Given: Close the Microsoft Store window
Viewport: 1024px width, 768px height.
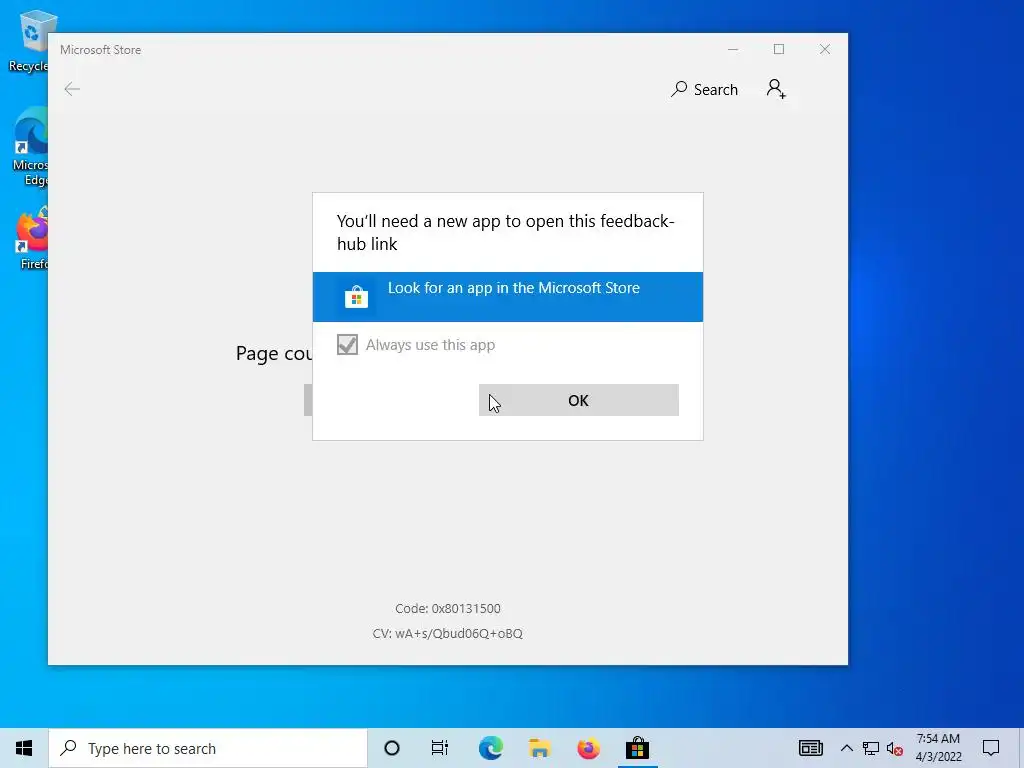Looking at the screenshot, I should tap(825, 50).
